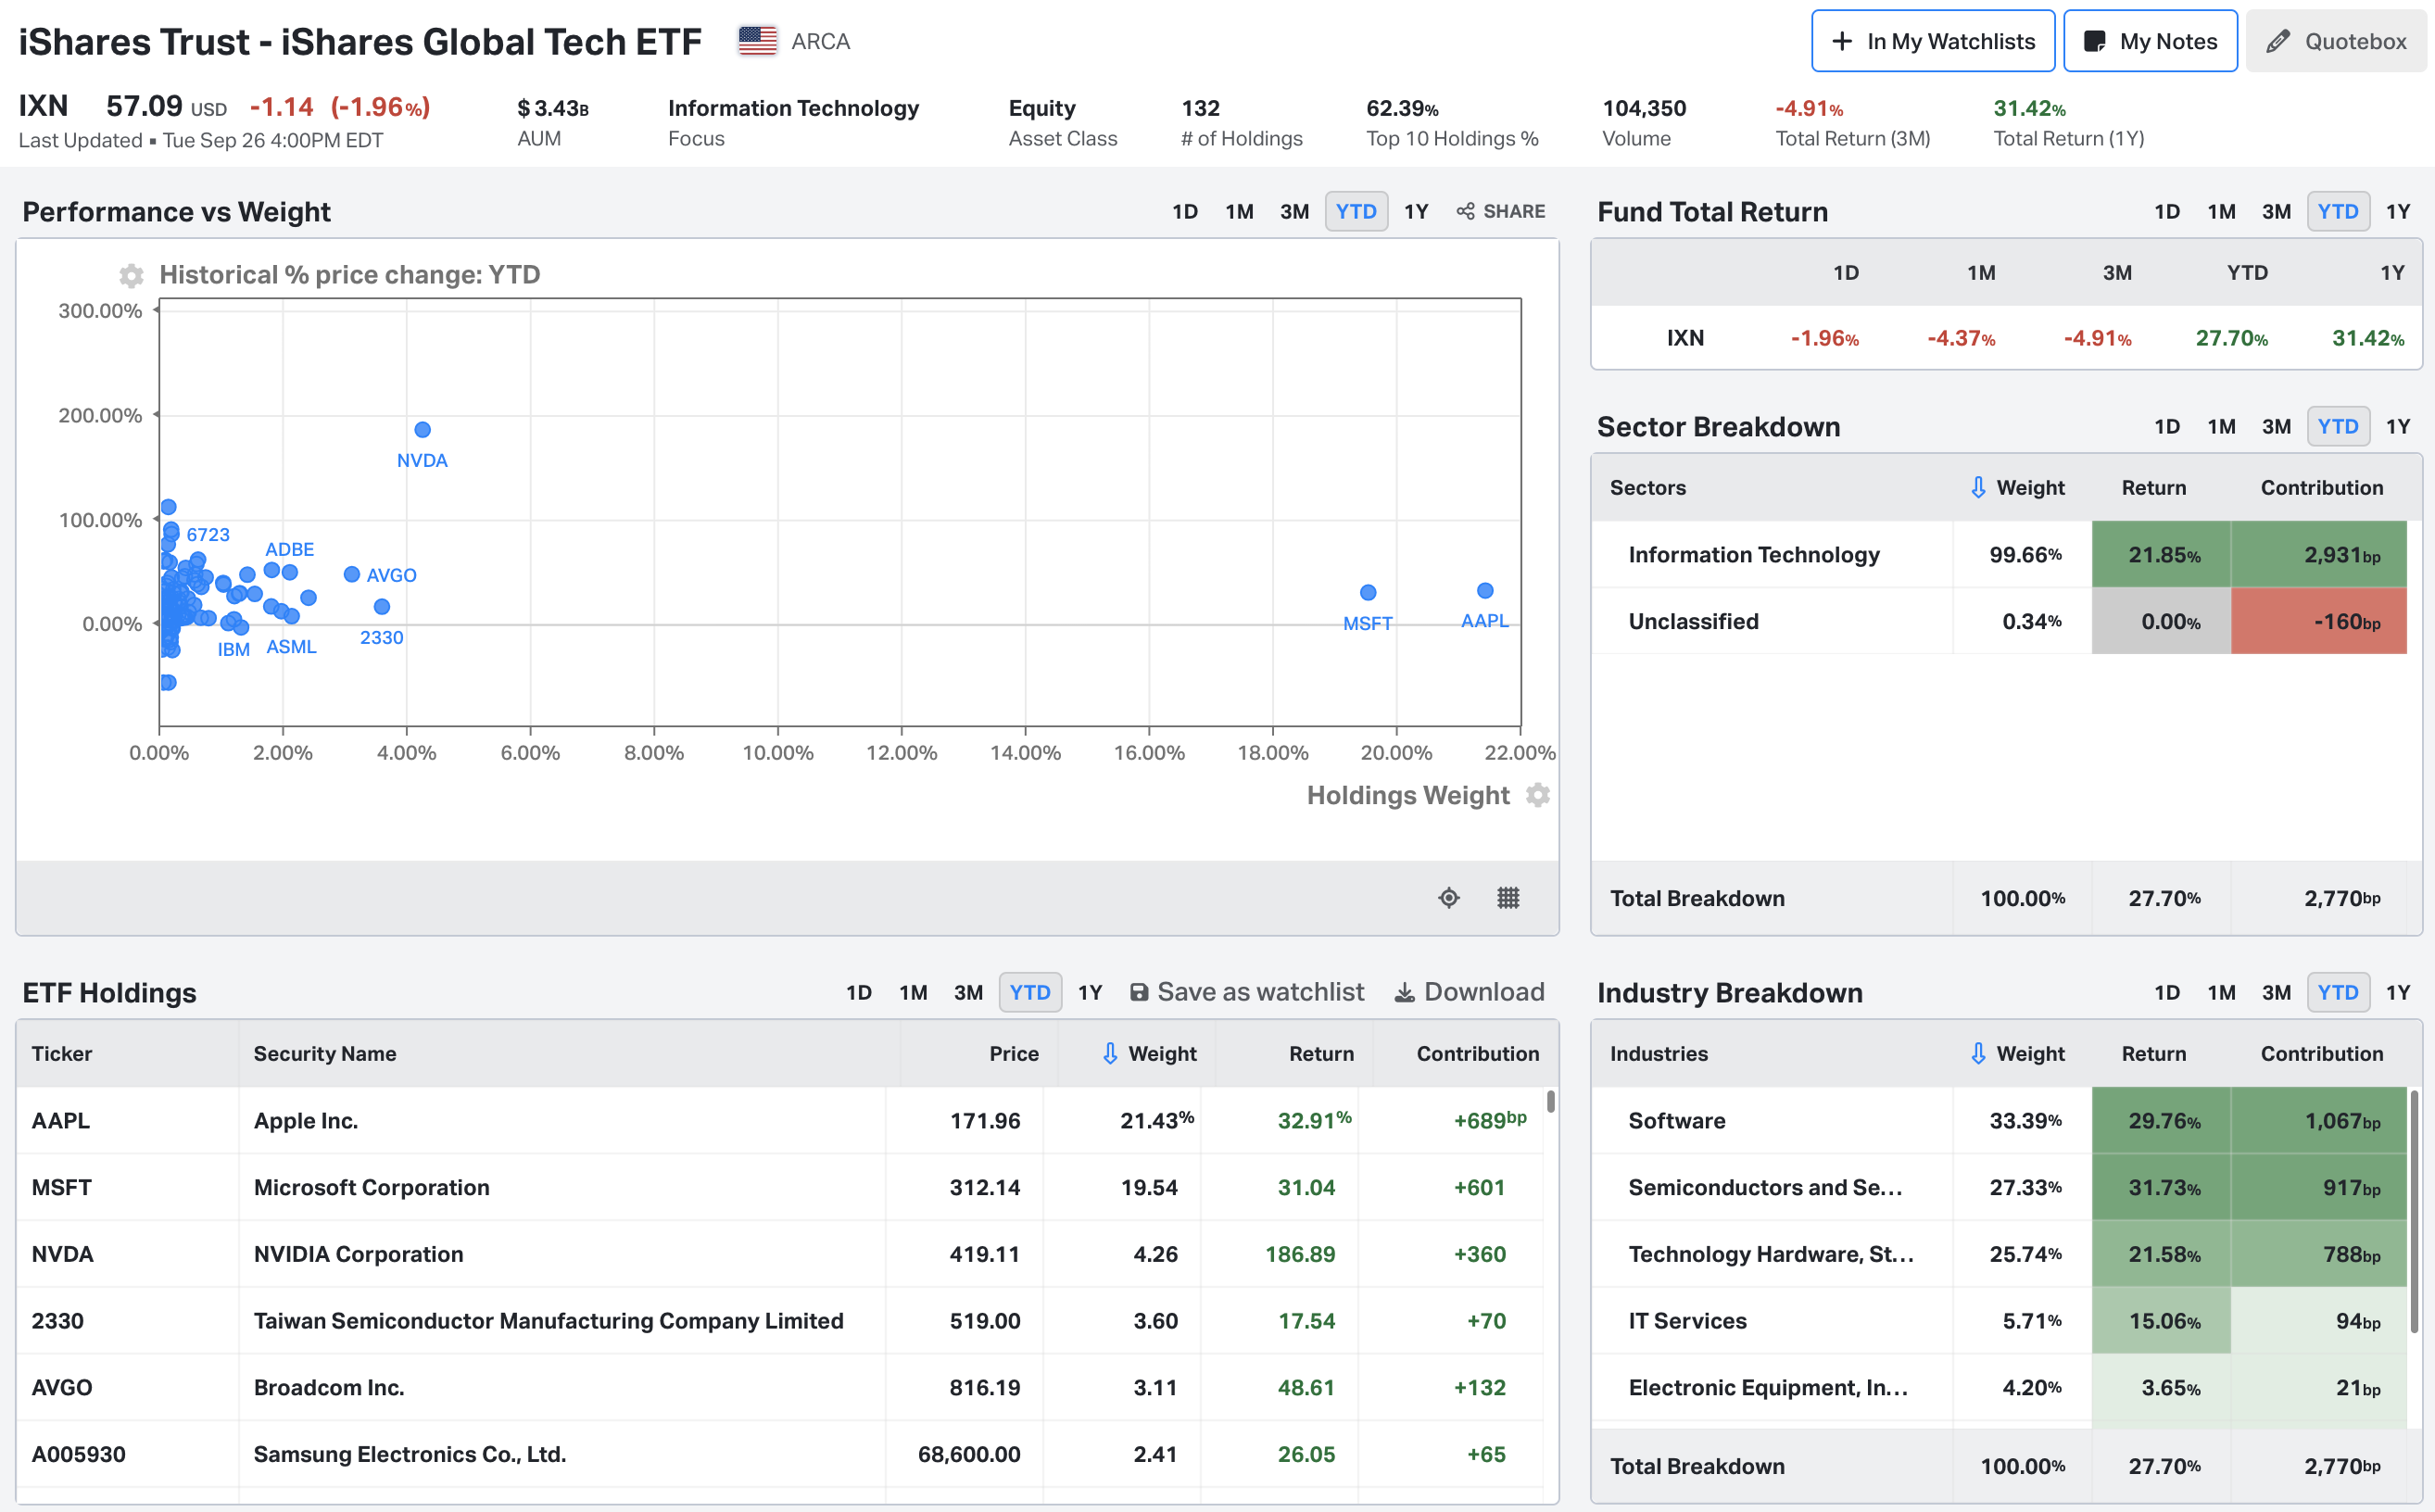Click the Save as watchlist disk icon
The height and width of the screenshot is (1512, 2435).
click(x=1138, y=992)
